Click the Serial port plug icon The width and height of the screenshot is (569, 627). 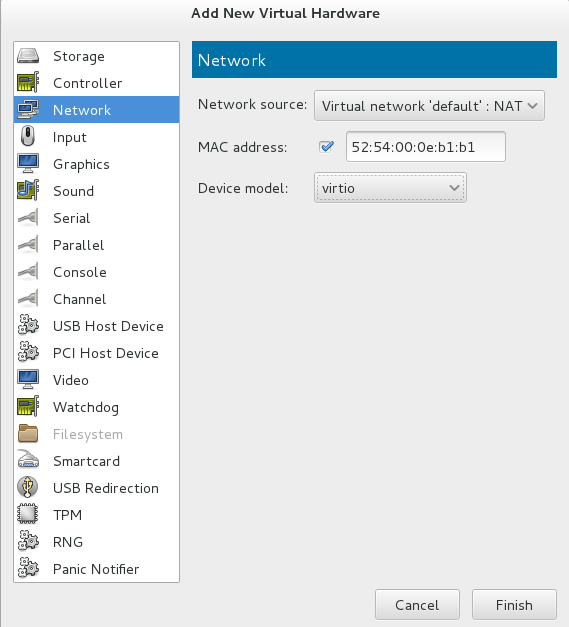[28, 218]
